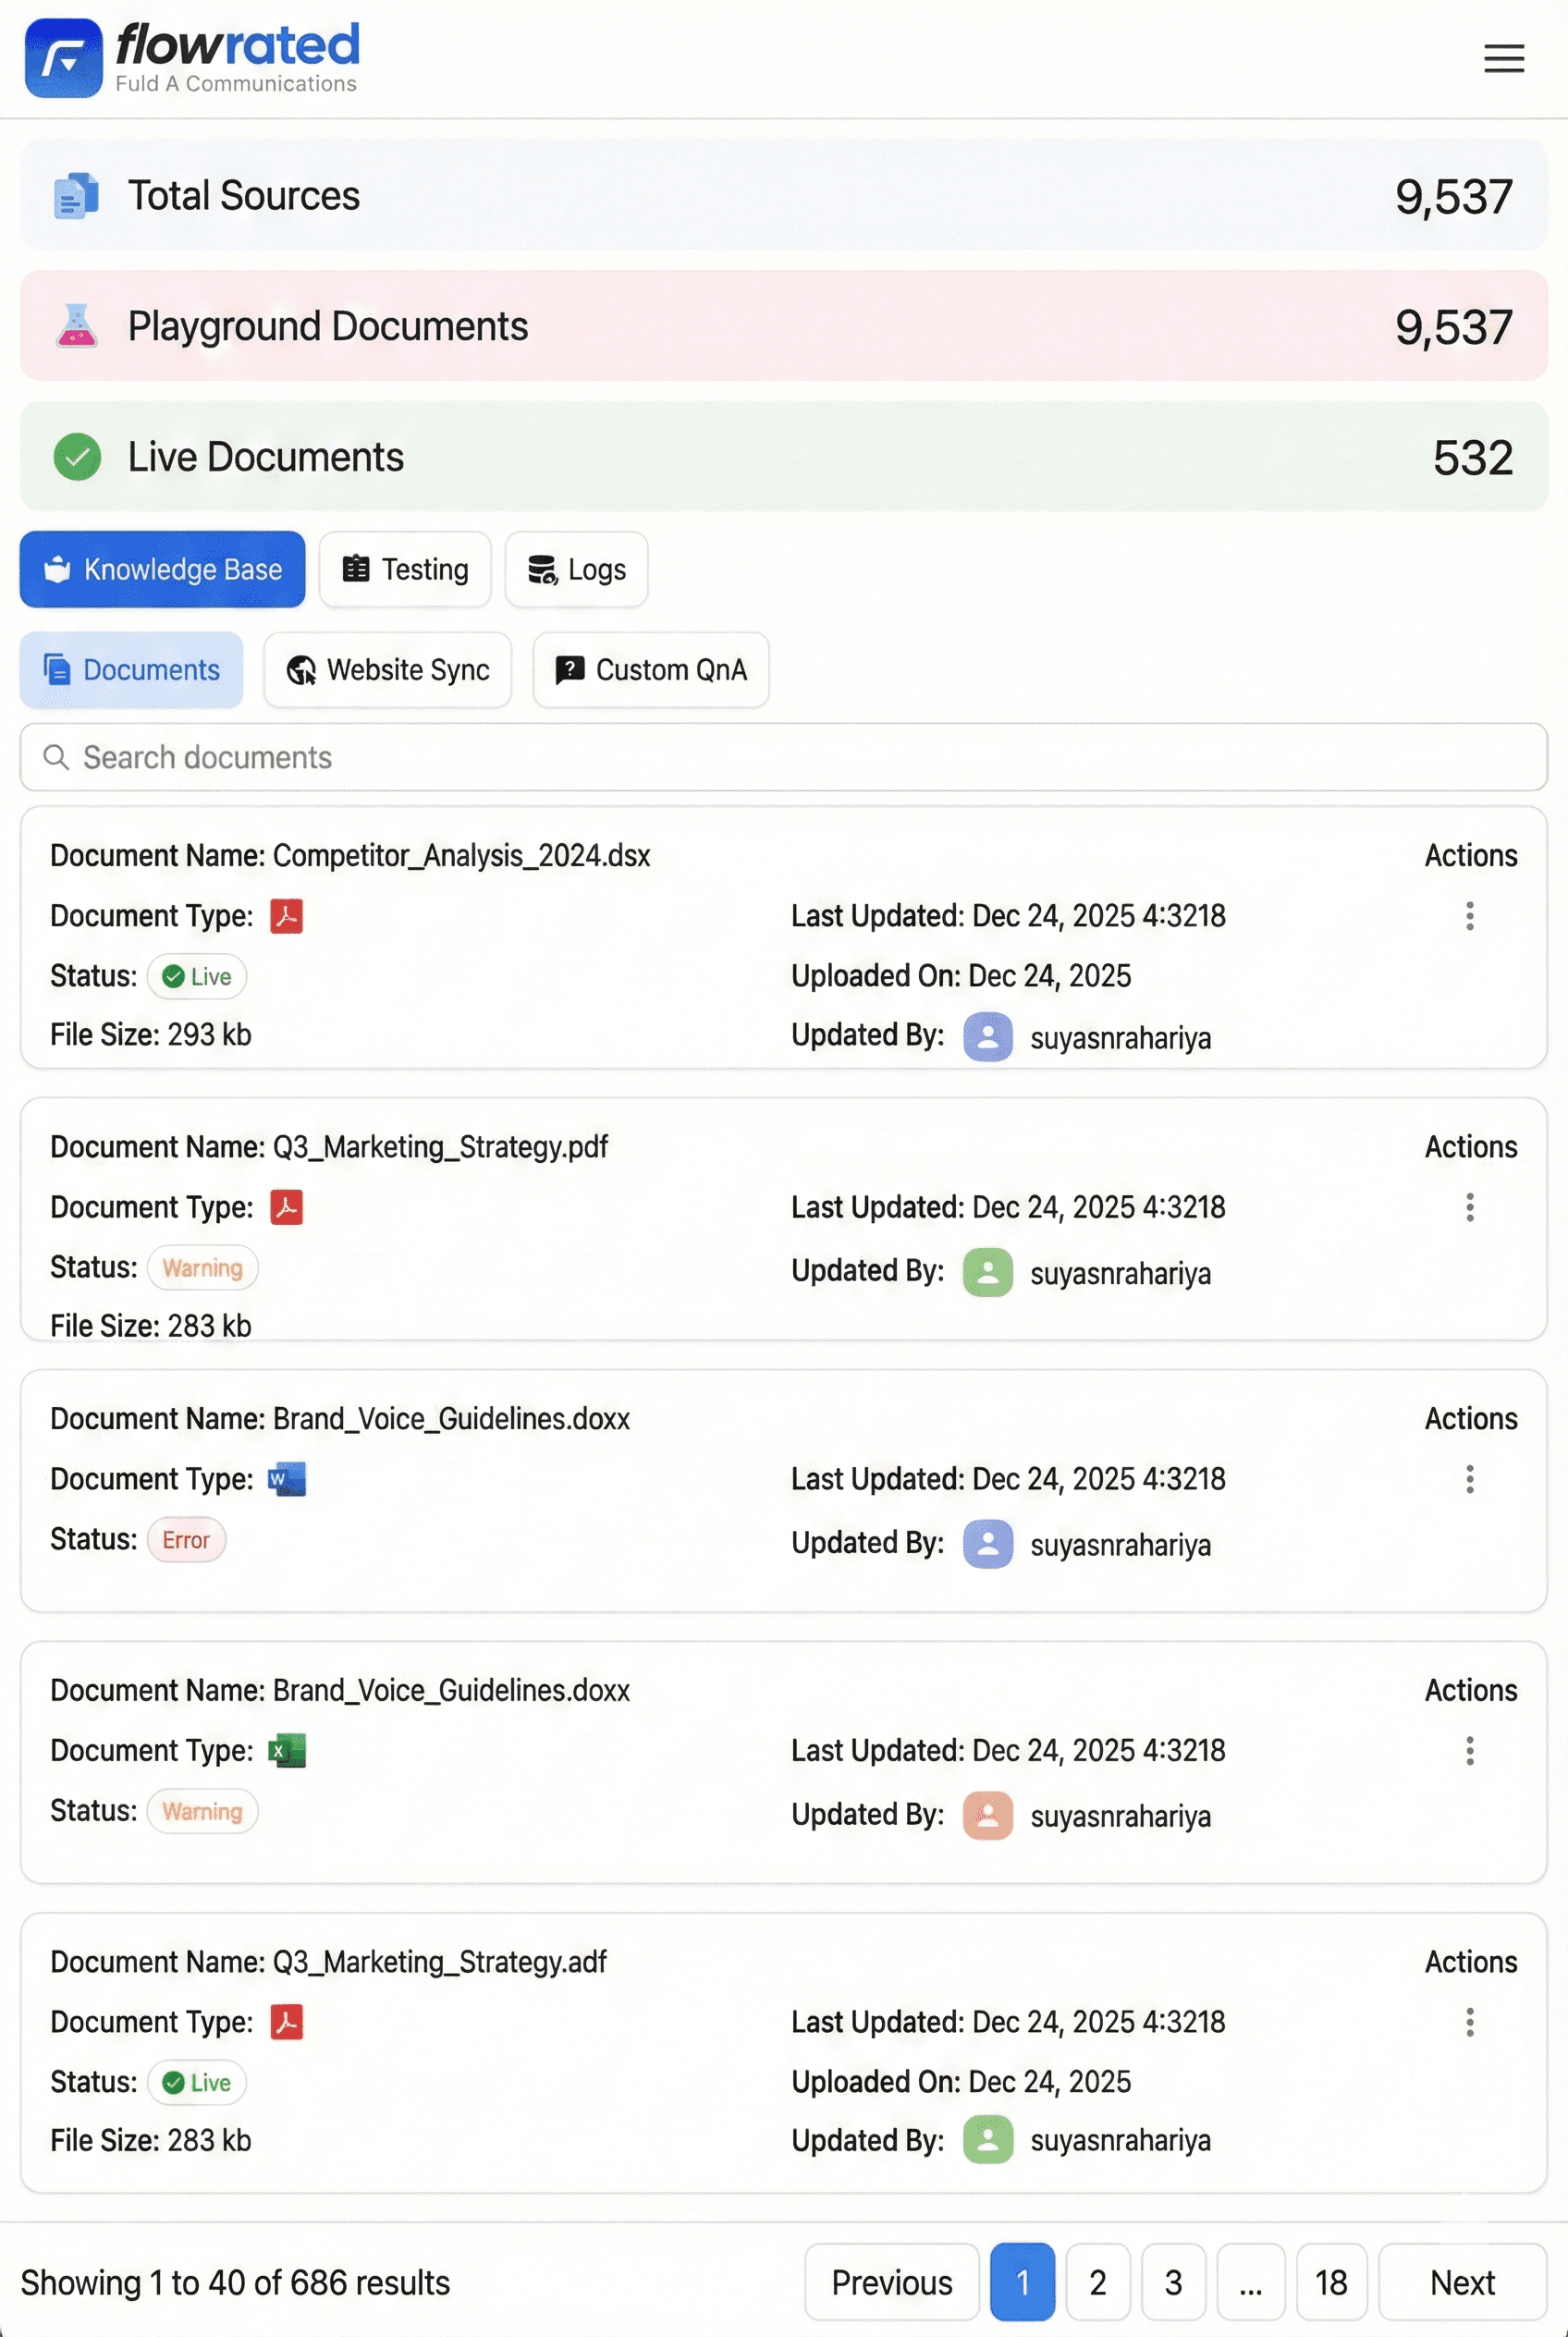
Task: Open actions menu for Q3_Marketing_Strategy.pdf
Action: coord(1469,1207)
